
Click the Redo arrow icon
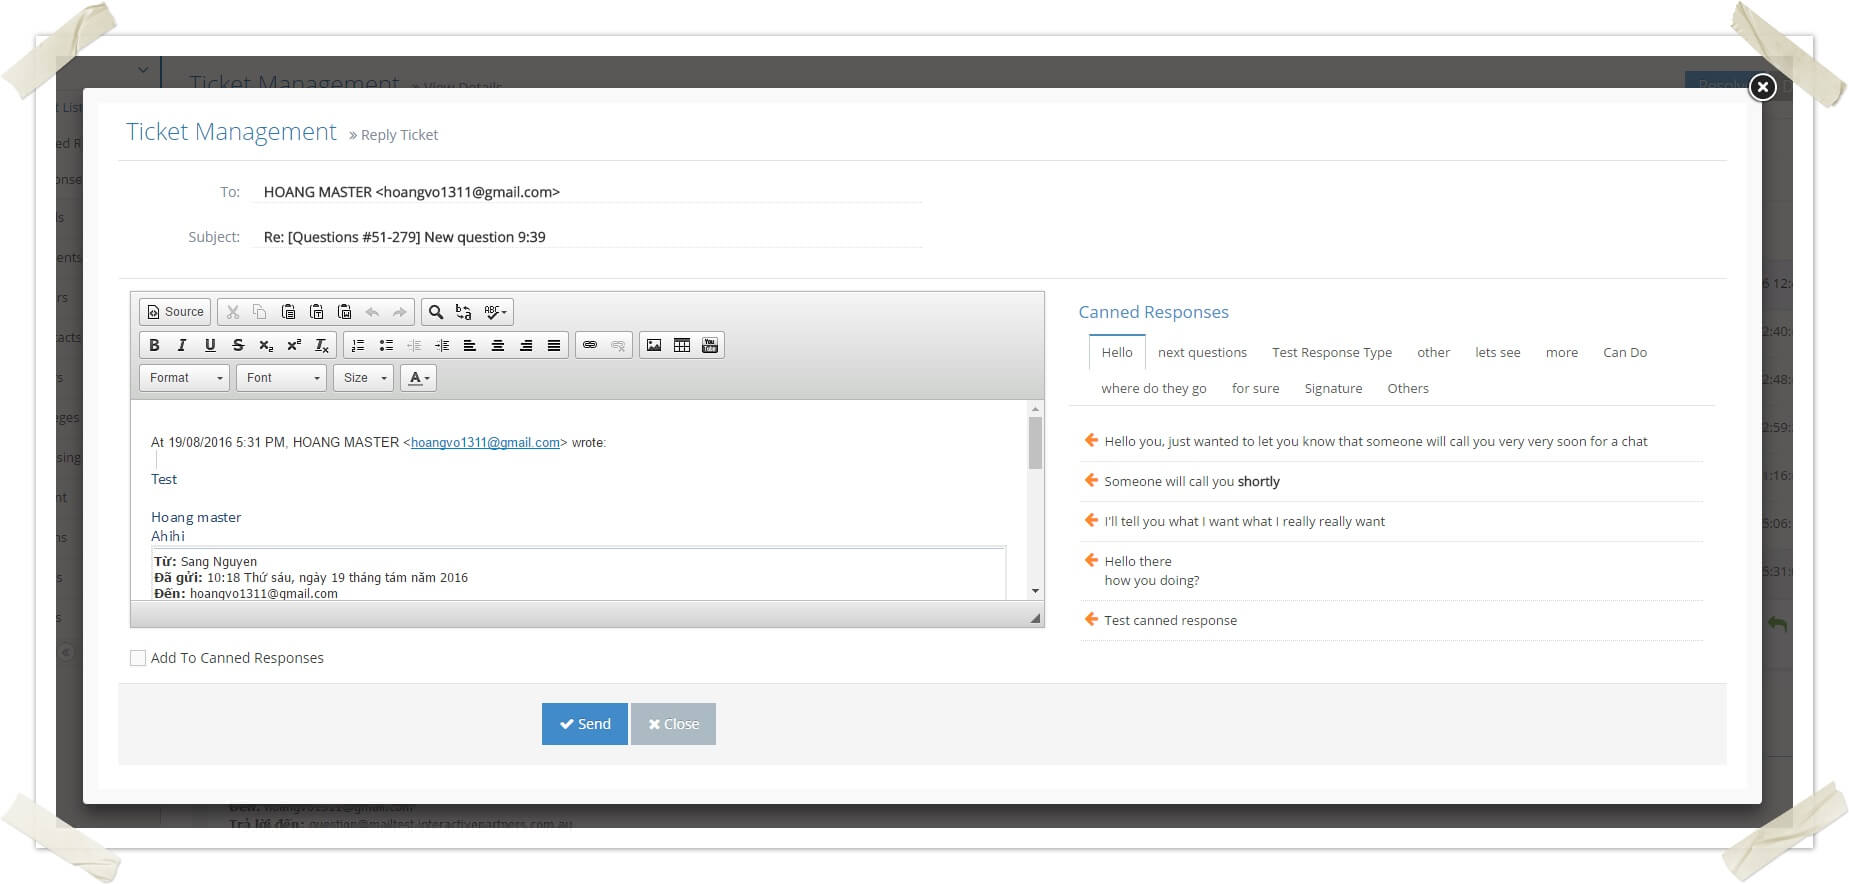(400, 312)
